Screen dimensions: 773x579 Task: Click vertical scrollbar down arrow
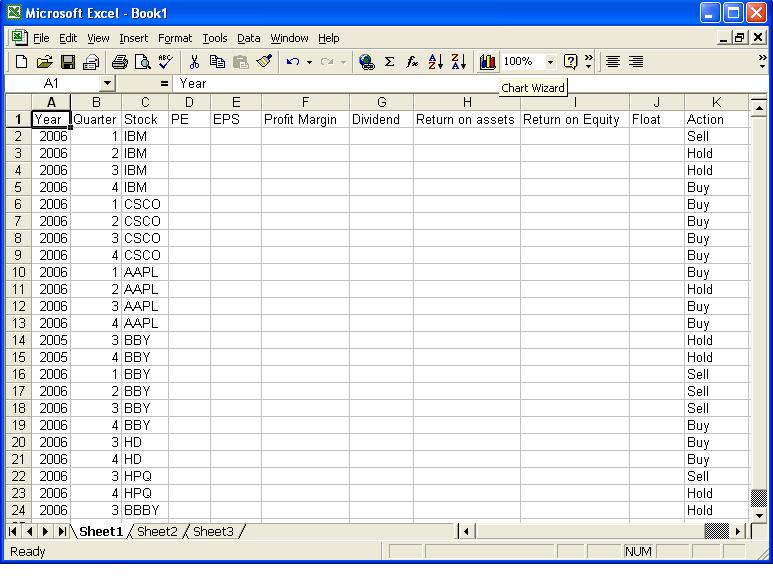click(x=759, y=515)
